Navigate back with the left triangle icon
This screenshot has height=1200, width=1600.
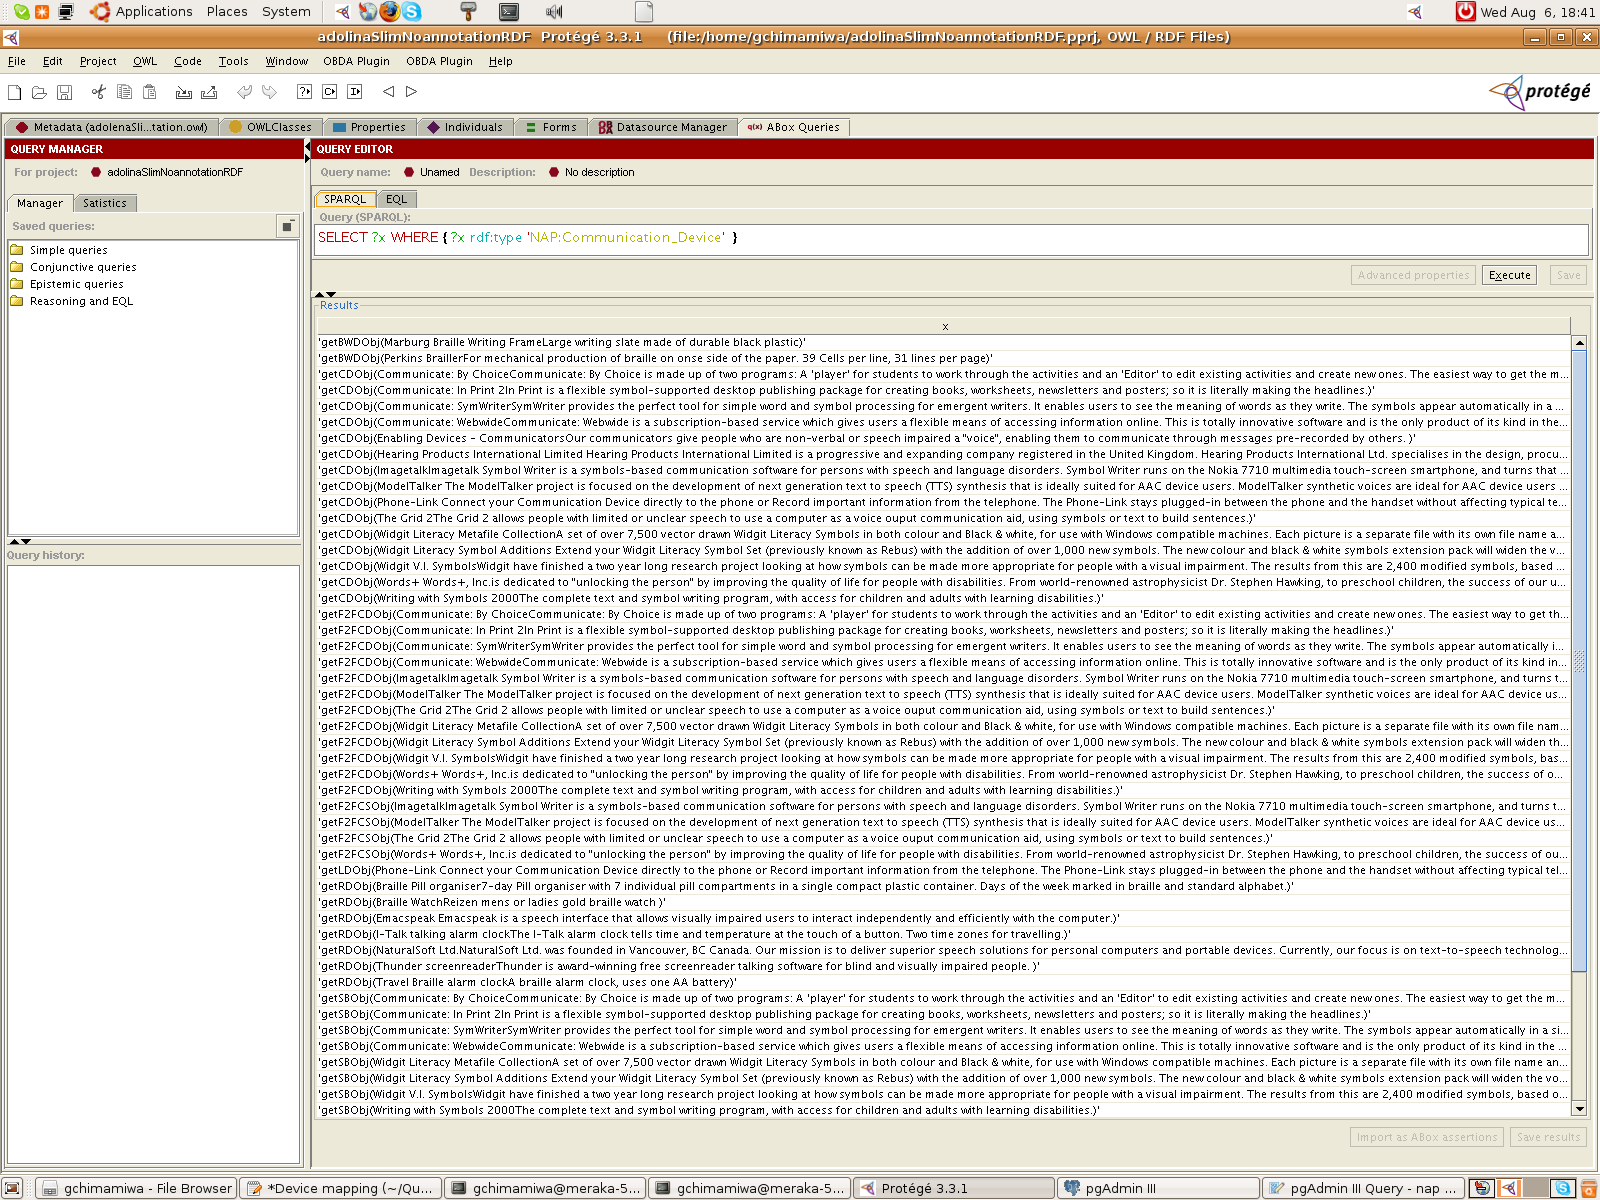click(388, 92)
